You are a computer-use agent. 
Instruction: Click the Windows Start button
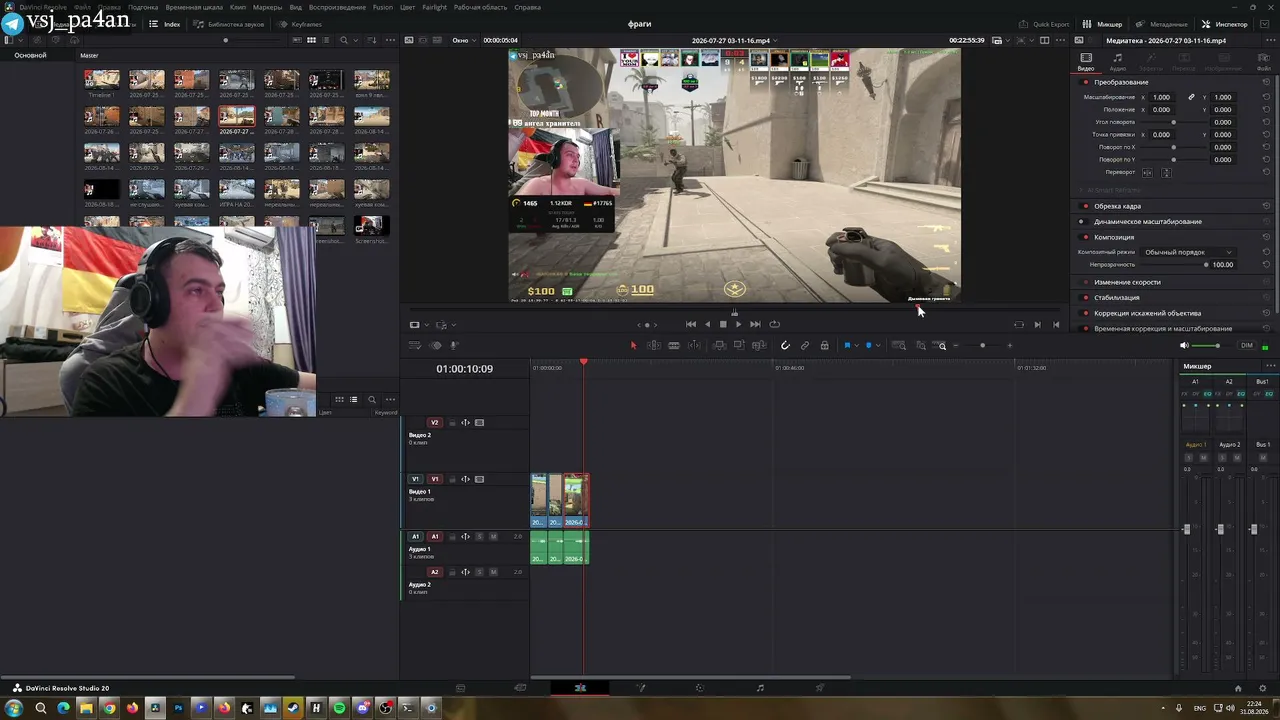pyautogui.click(x=14, y=709)
